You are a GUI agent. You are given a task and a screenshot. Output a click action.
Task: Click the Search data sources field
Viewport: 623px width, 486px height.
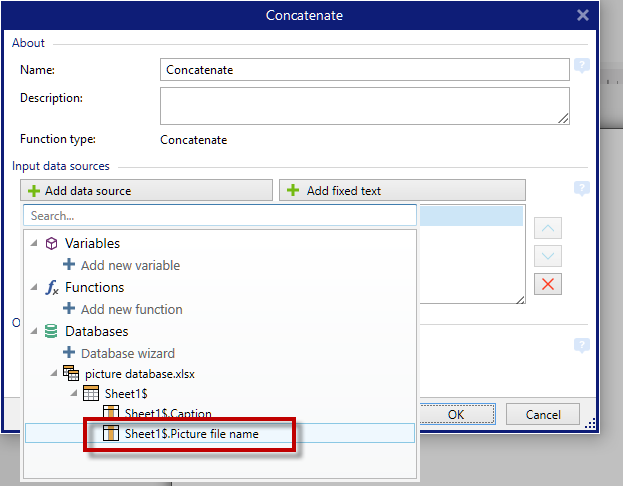pos(219,215)
